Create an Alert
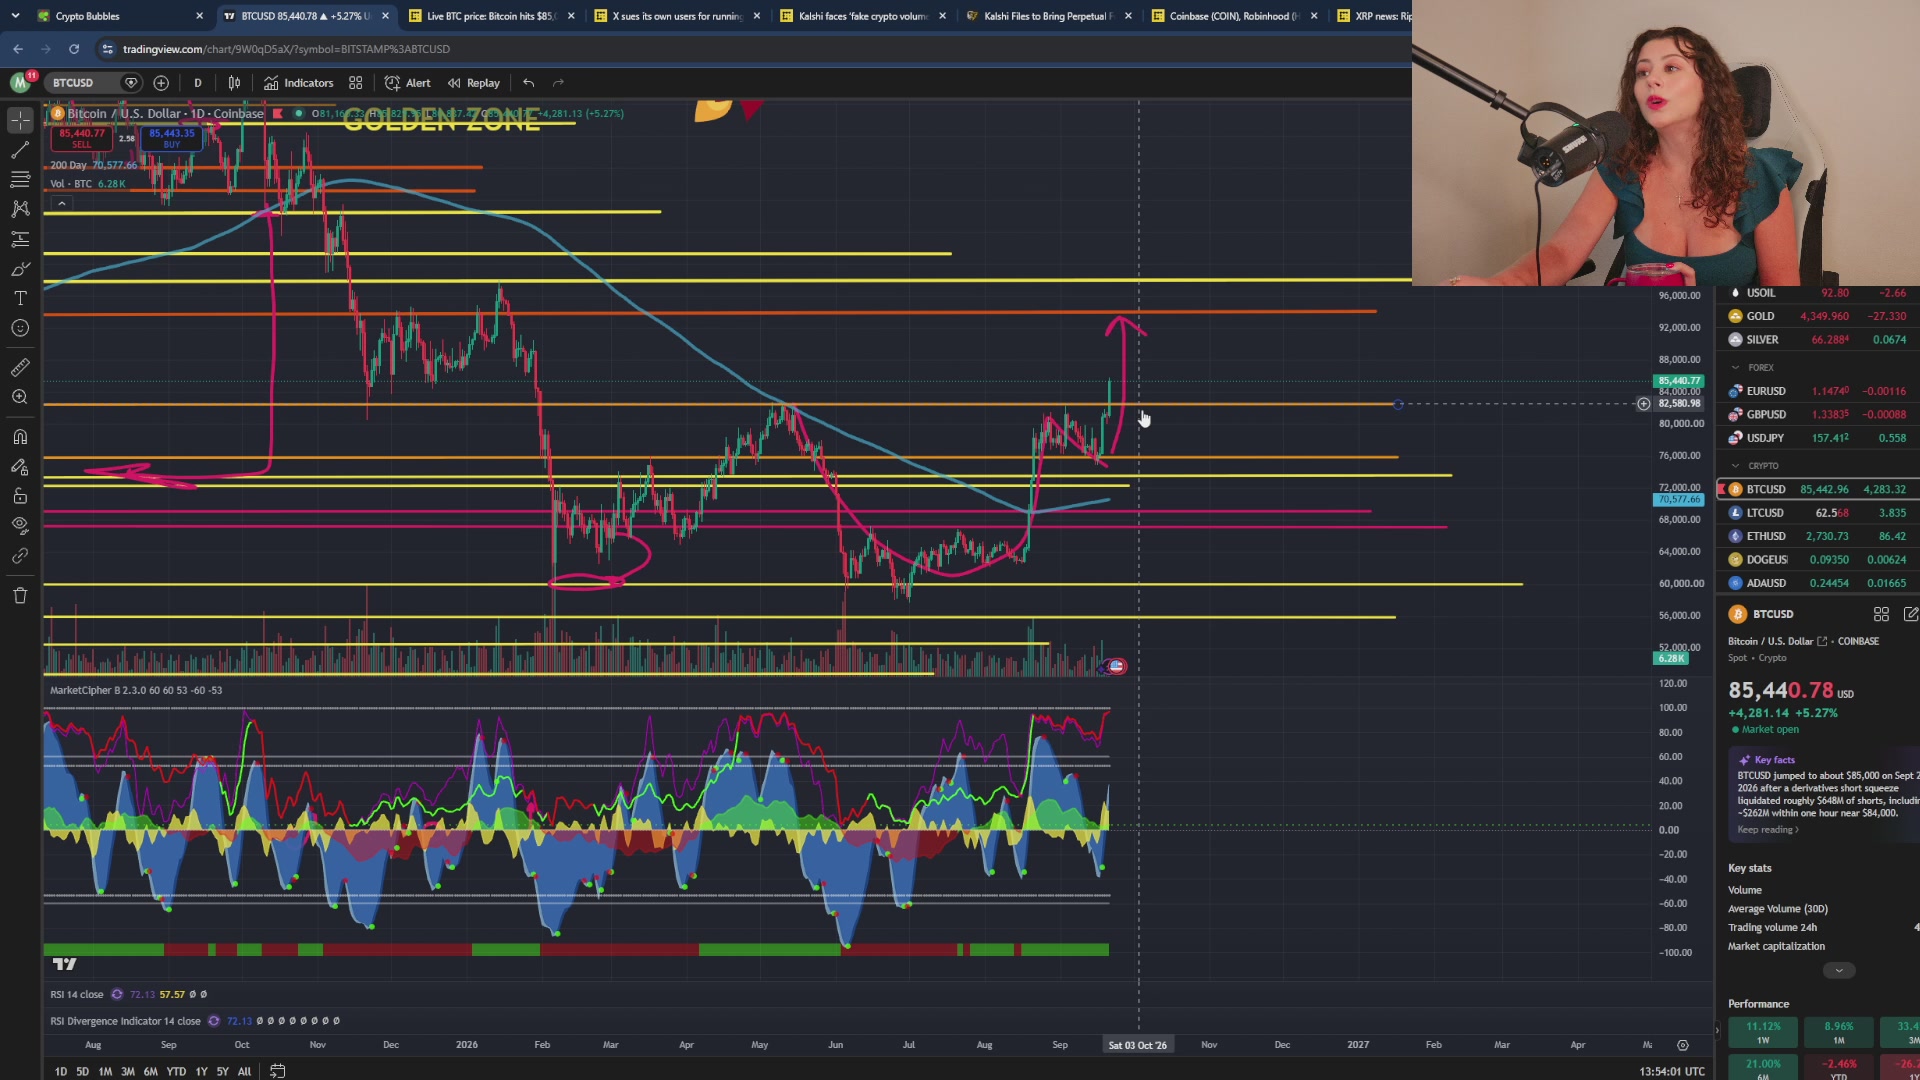The image size is (1920, 1080). pos(408,83)
